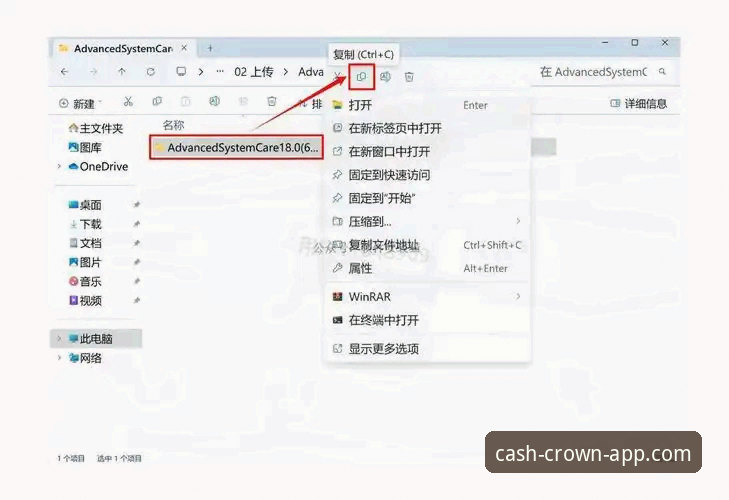729x500 pixels.
Task: Open 文档 in sidebar
Action: click(85, 243)
